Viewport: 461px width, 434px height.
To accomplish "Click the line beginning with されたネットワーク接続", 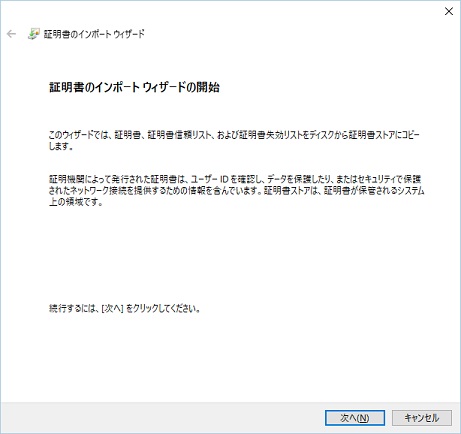I will click(x=236, y=191).
